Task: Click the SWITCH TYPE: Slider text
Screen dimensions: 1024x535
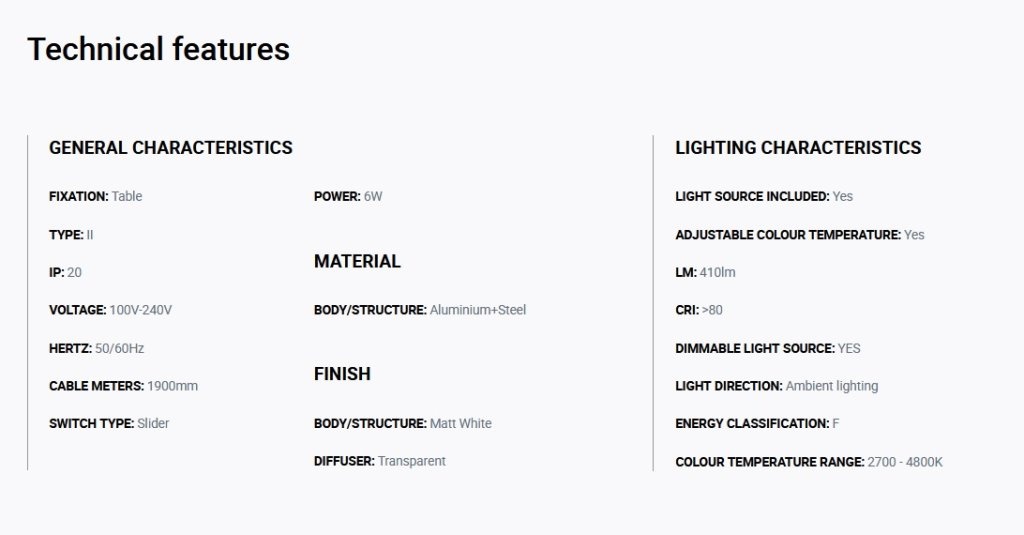Action: coord(109,423)
